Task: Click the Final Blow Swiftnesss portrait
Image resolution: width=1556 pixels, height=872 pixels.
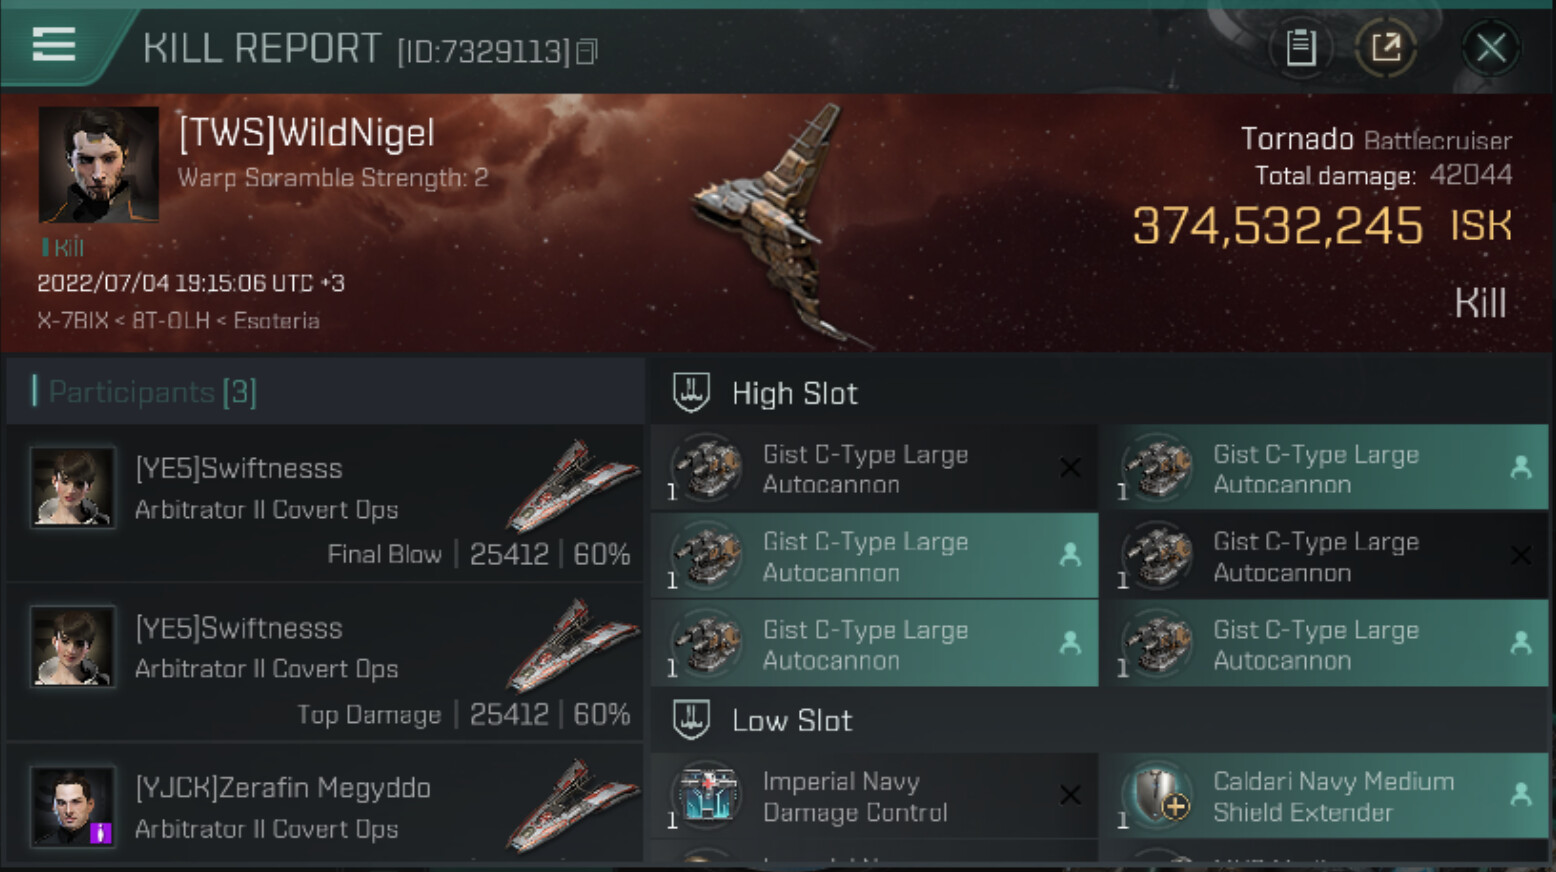Action: 71,487
